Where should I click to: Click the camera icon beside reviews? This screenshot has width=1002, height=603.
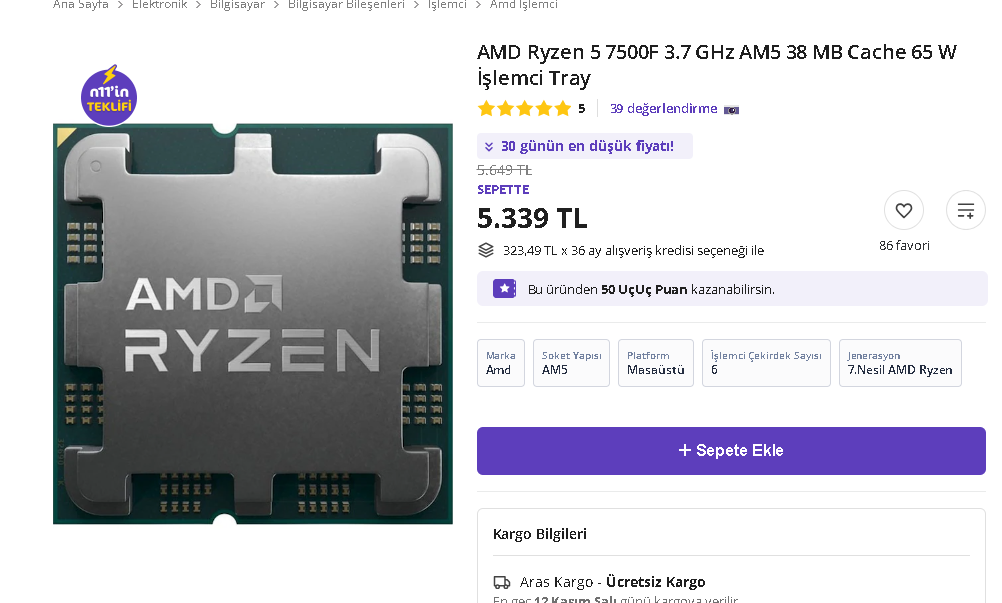pyautogui.click(x=731, y=109)
